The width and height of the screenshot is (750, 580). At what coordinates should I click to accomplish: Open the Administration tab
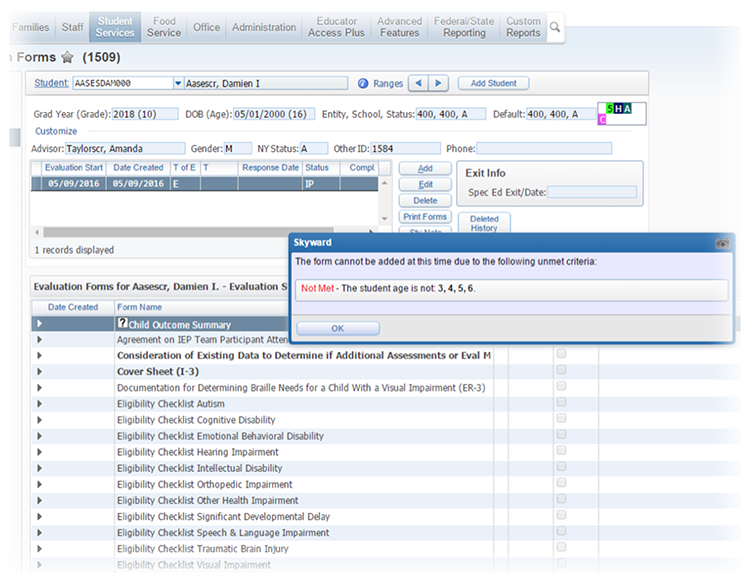(x=264, y=27)
